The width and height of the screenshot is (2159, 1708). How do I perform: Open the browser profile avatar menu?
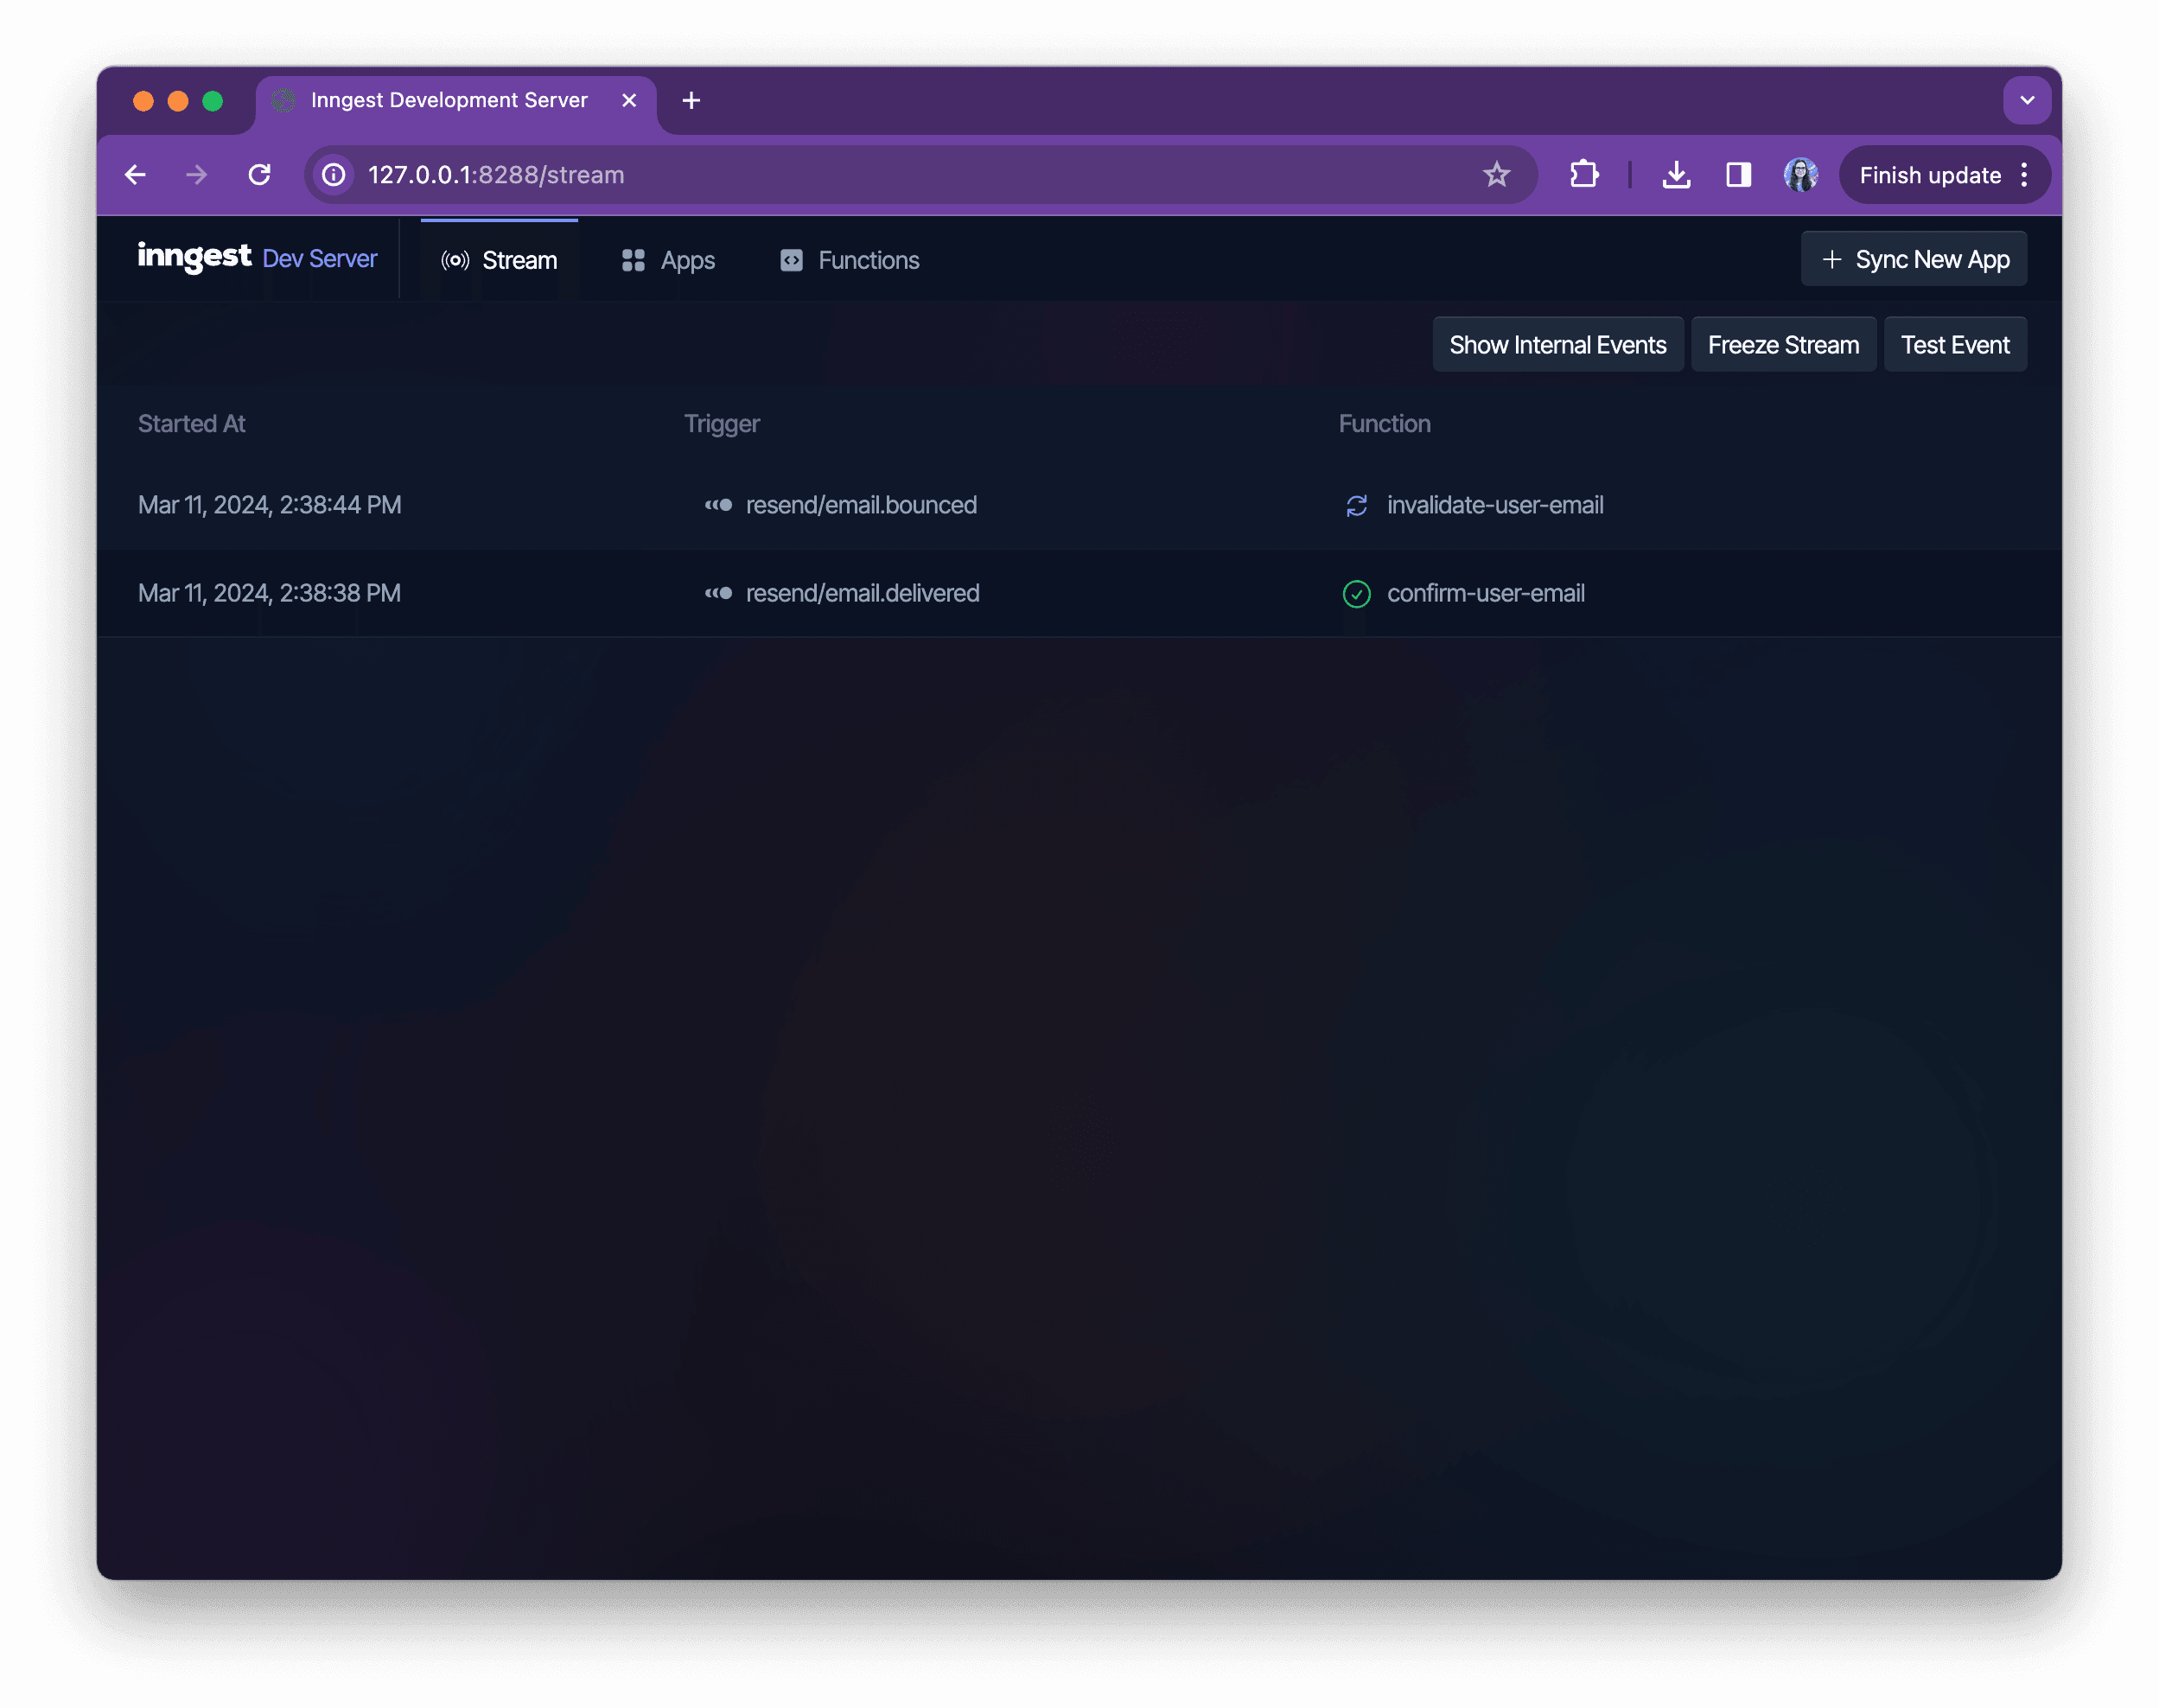click(1801, 174)
